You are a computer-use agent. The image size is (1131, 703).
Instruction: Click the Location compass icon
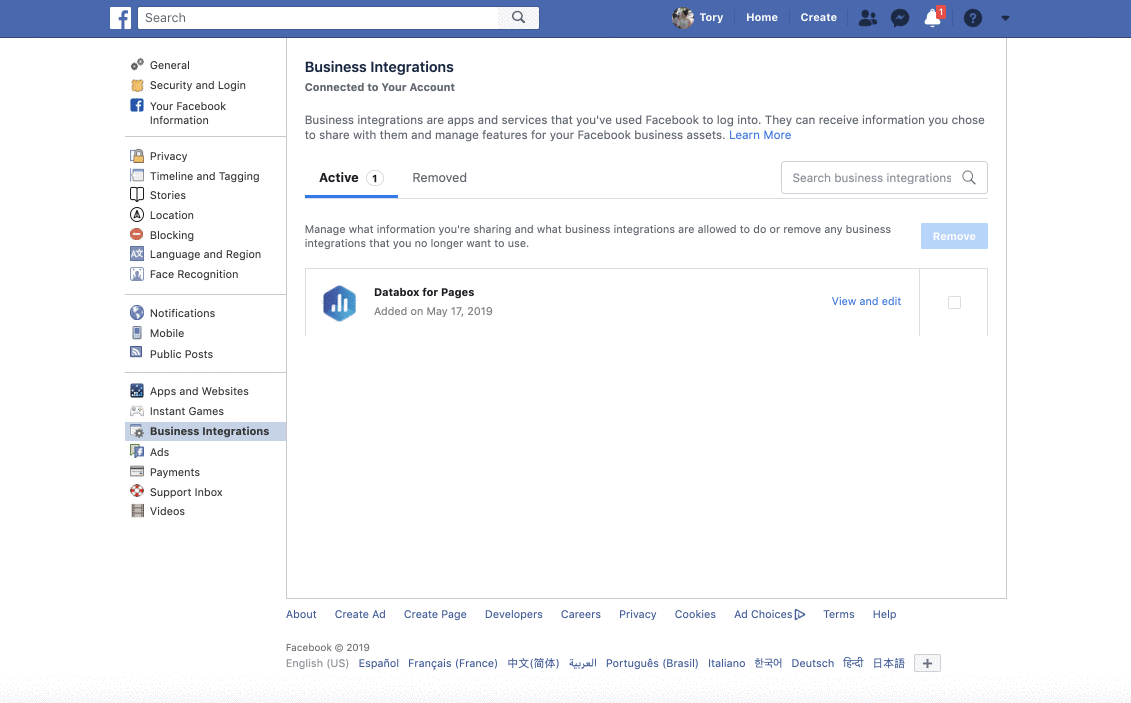137,214
